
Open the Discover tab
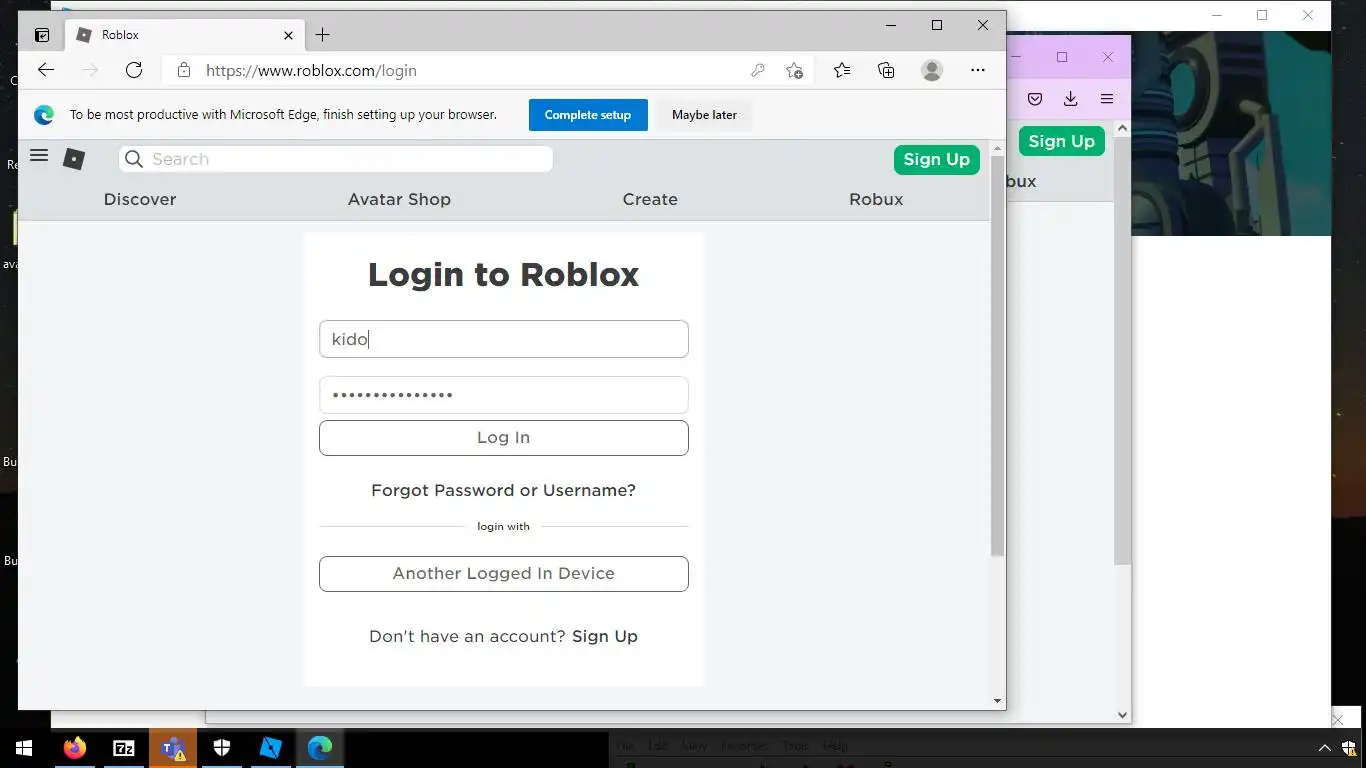[x=140, y=199]
